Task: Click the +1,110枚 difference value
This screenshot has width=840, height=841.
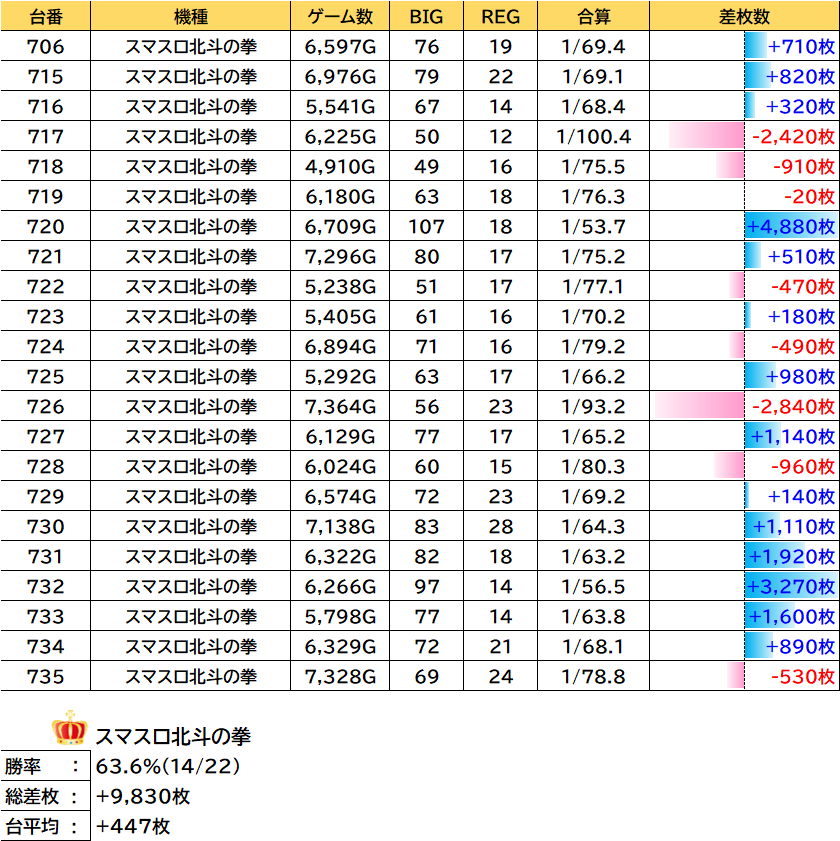Action: pos(794,526)
